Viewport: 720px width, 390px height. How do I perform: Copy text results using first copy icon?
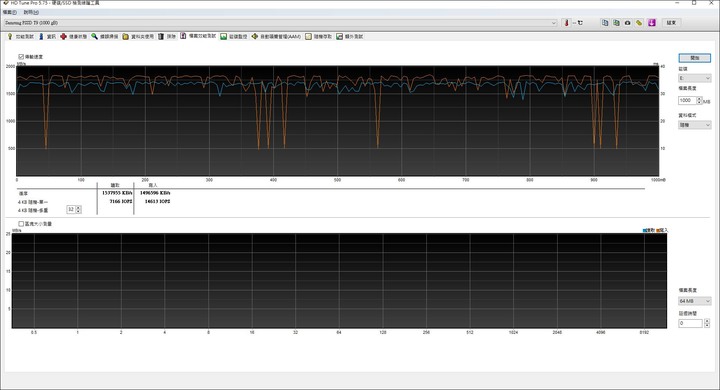[605, 23]
